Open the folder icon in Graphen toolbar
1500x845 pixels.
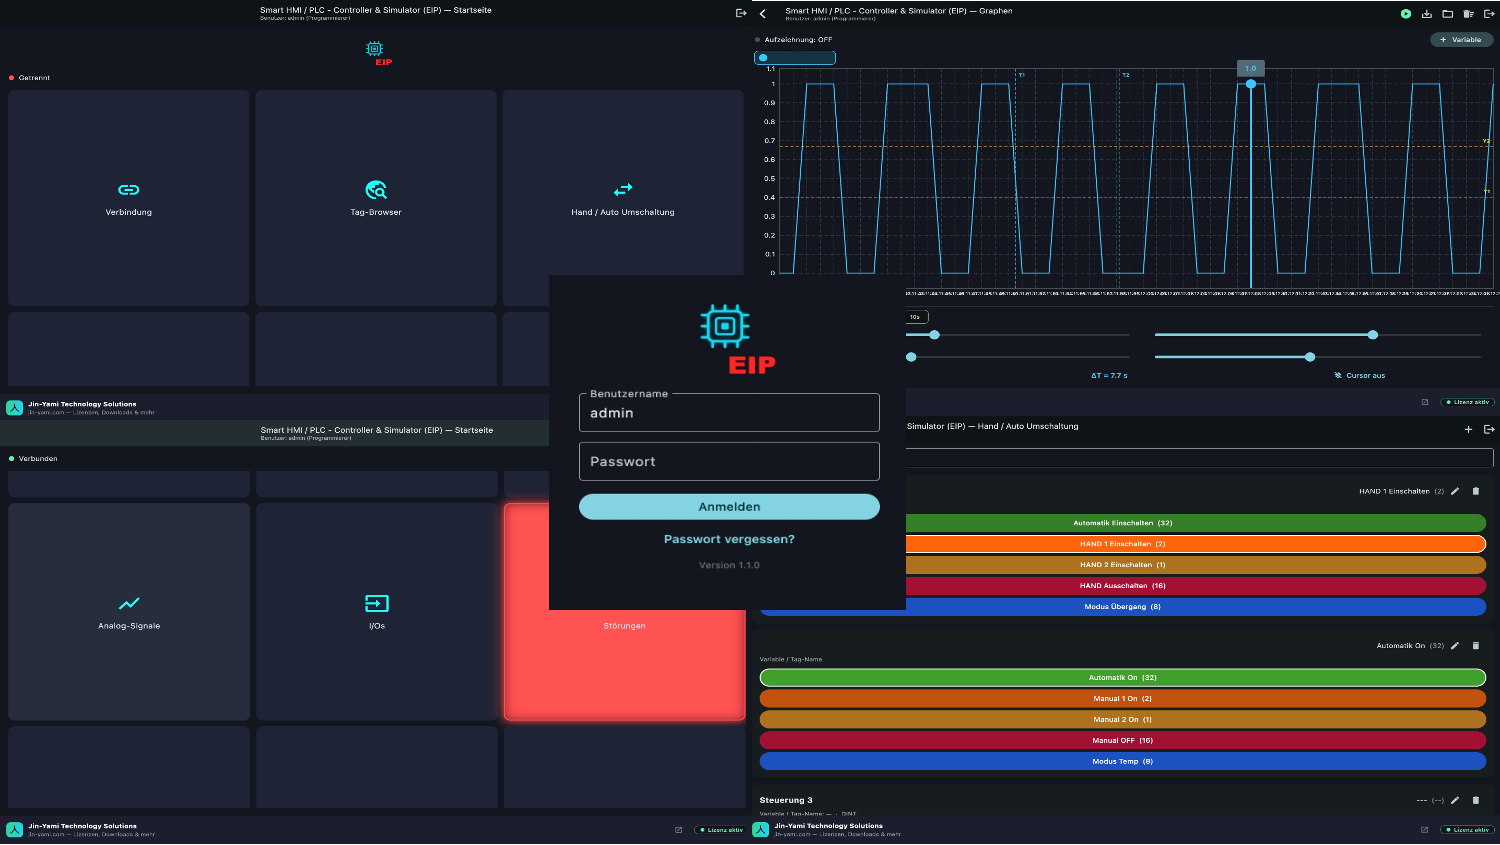[x=1447, y=14]
